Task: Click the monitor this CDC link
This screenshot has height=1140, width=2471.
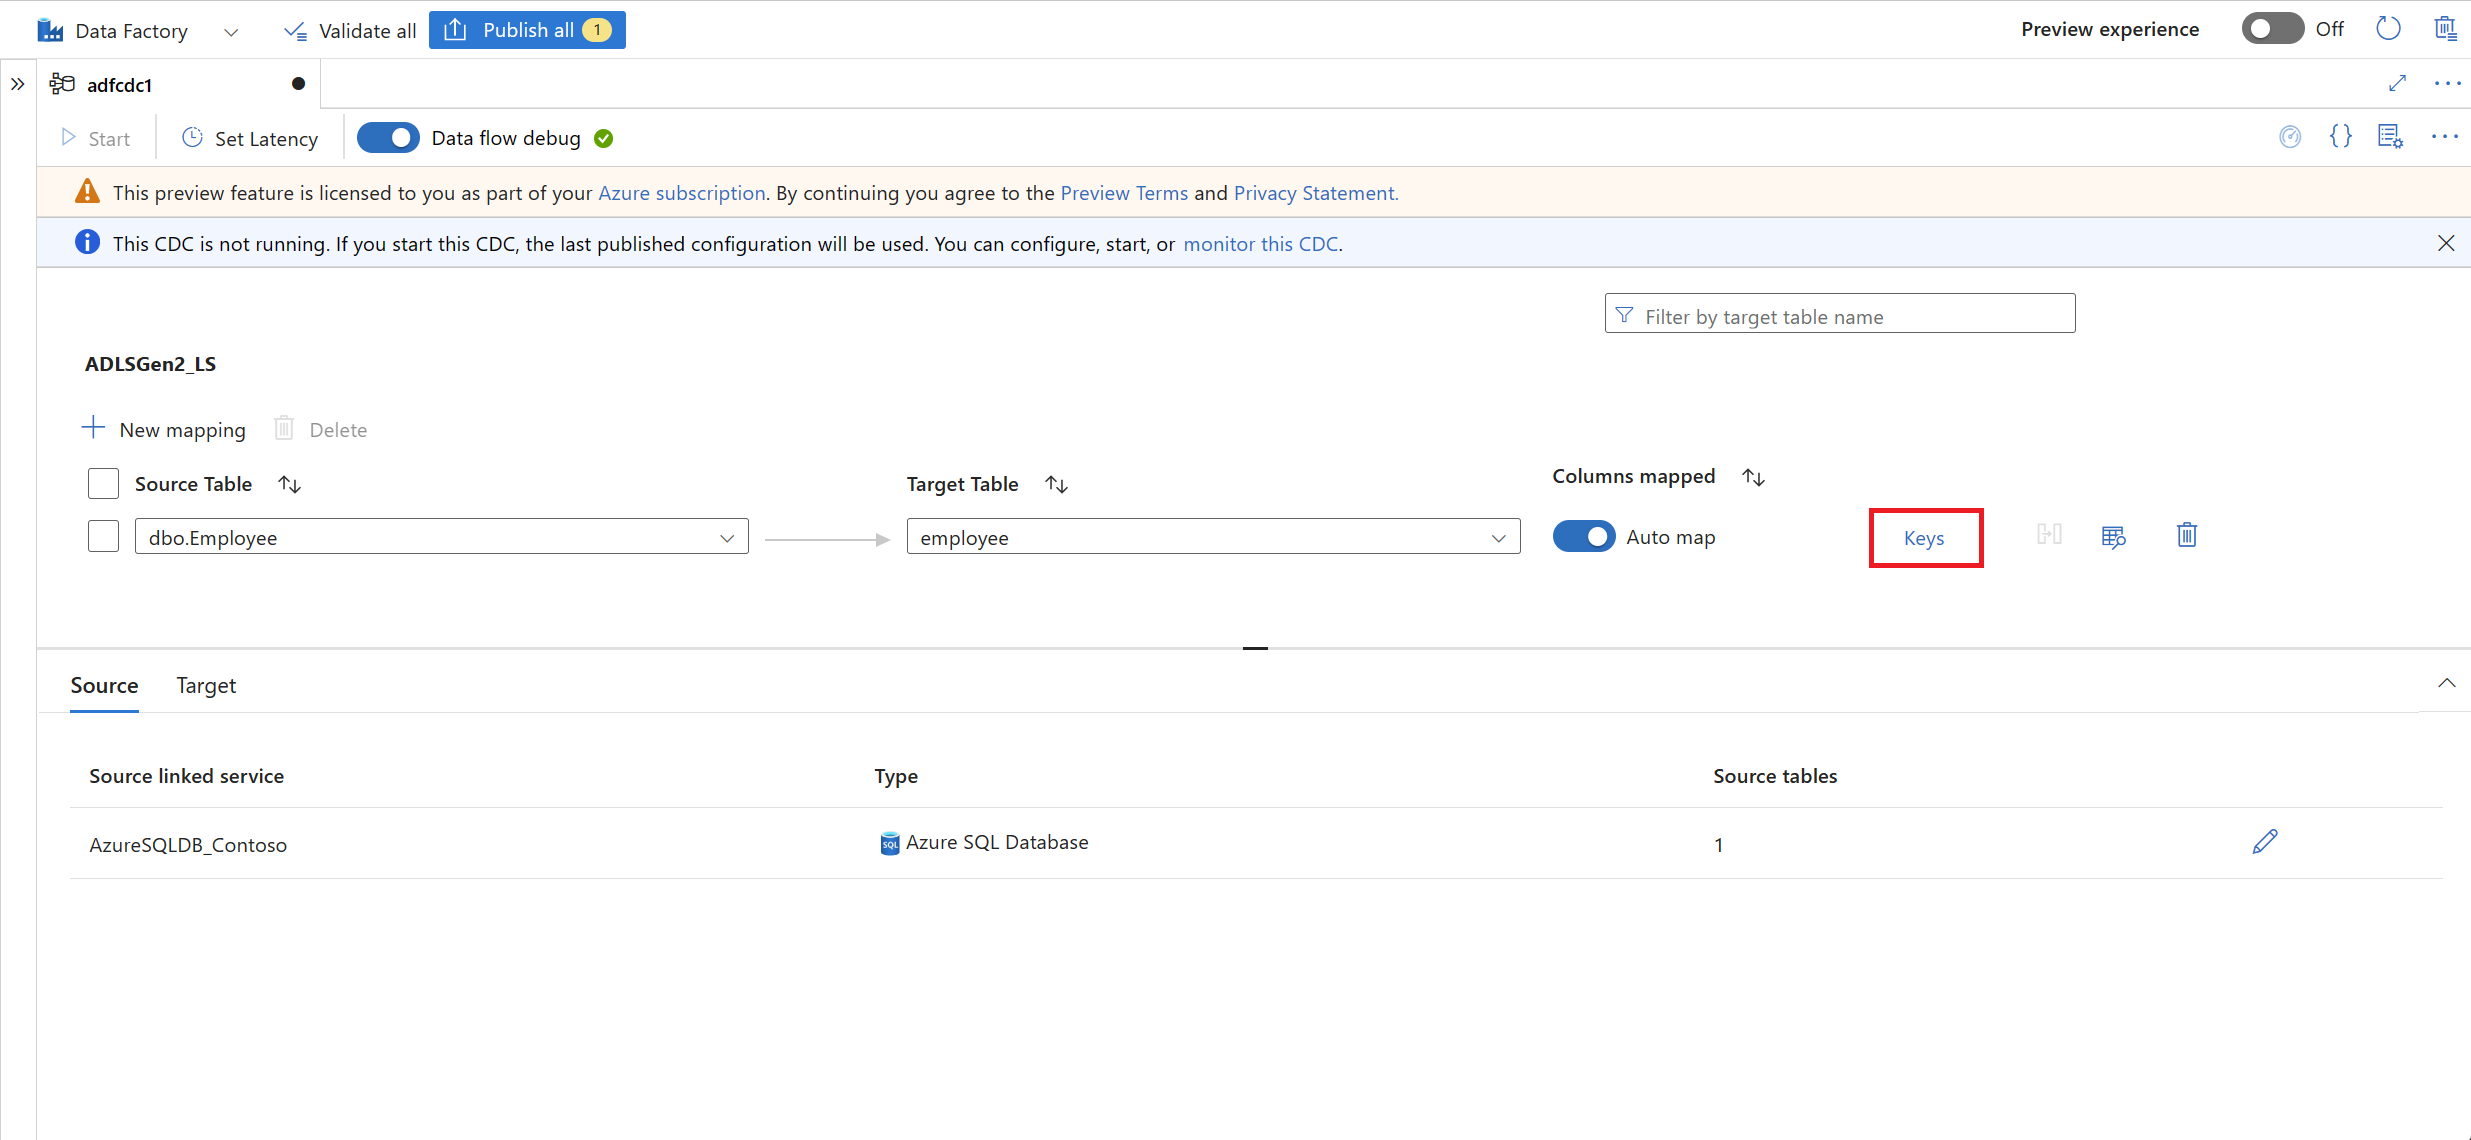Action: pos(1261,244)
